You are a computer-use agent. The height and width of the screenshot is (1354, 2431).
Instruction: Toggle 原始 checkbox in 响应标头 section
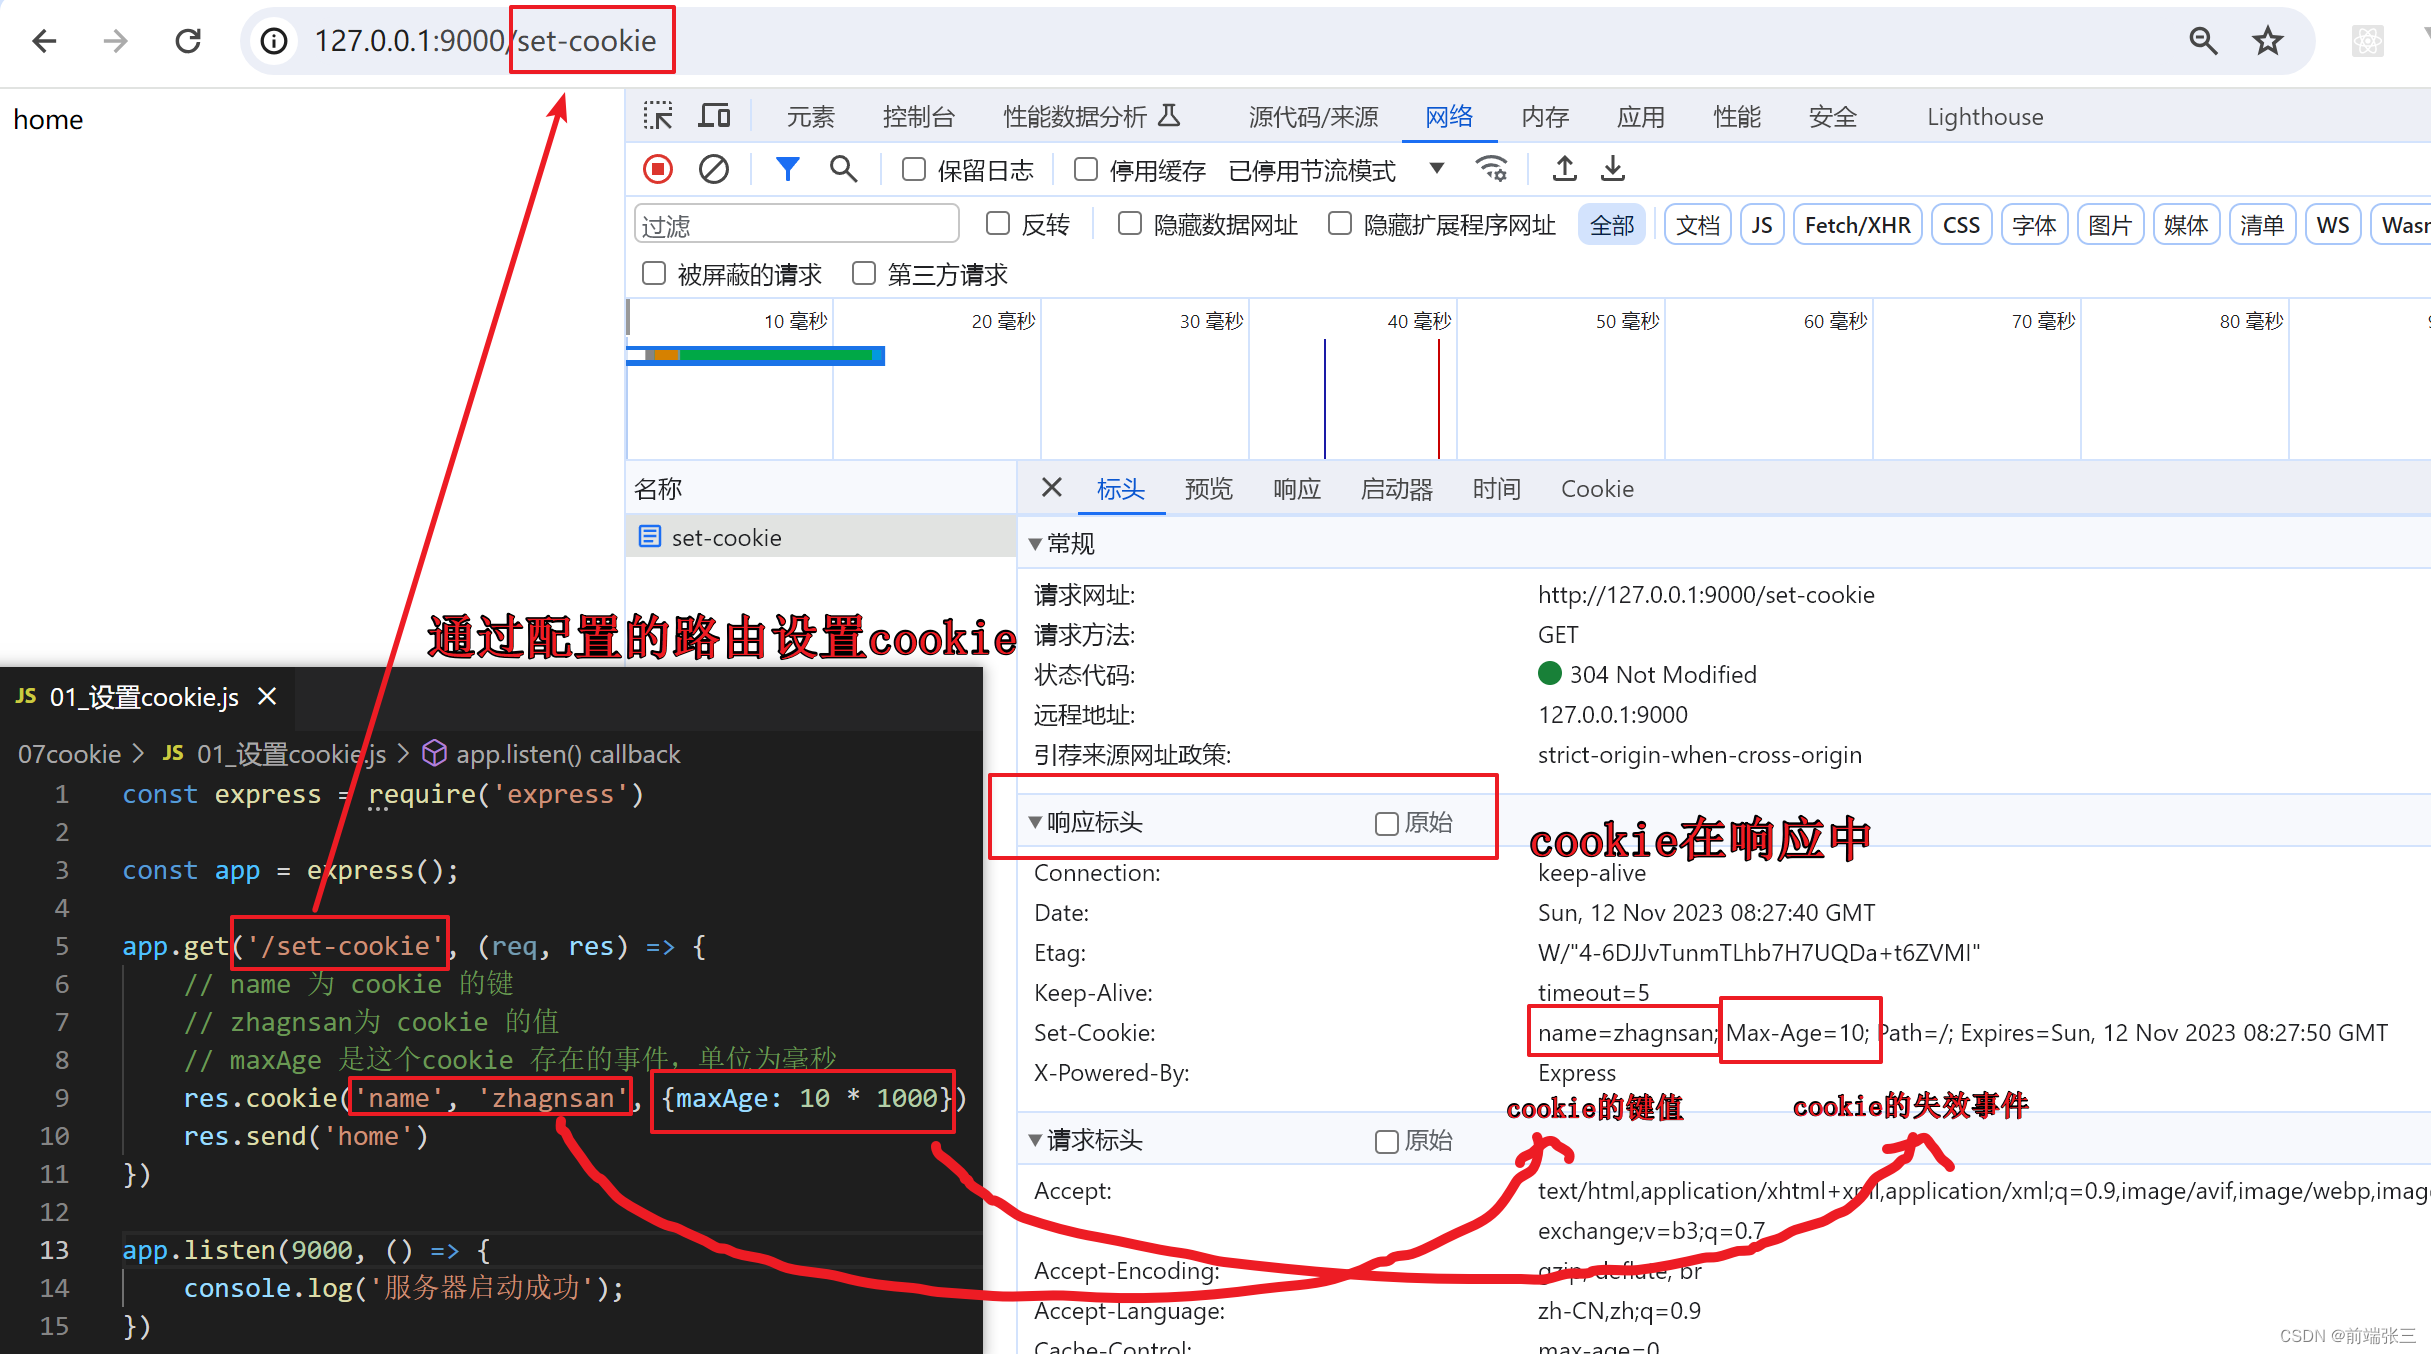click(1386, 823)
